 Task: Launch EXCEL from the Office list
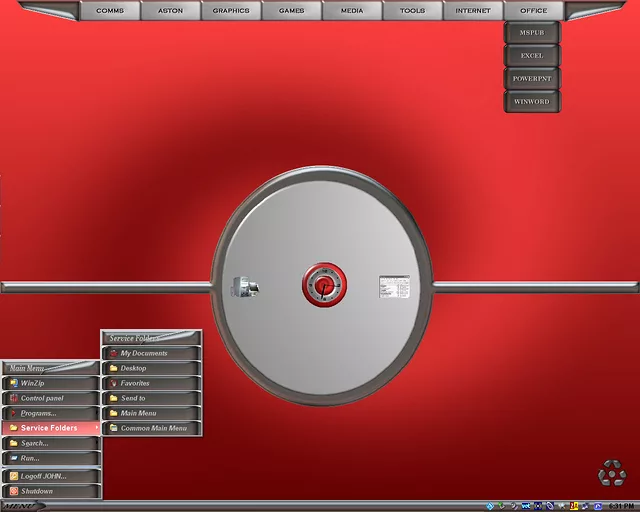[x=532, y=55]
